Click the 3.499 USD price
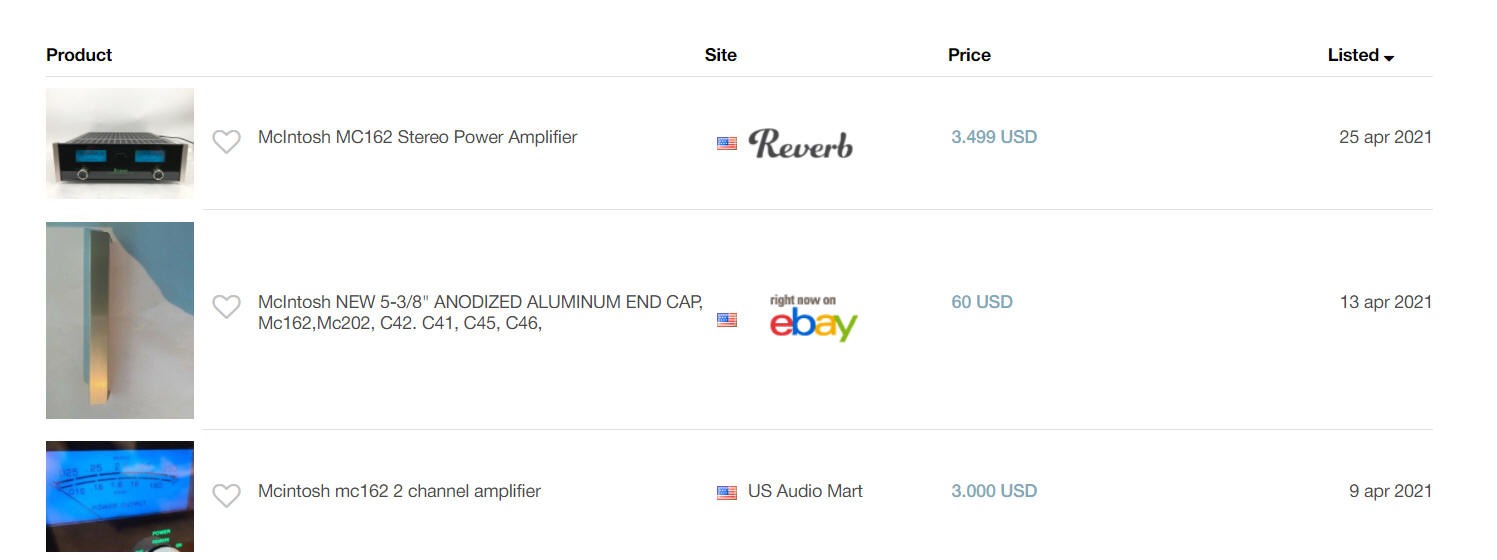1497x560 pixels. (994, 137)
